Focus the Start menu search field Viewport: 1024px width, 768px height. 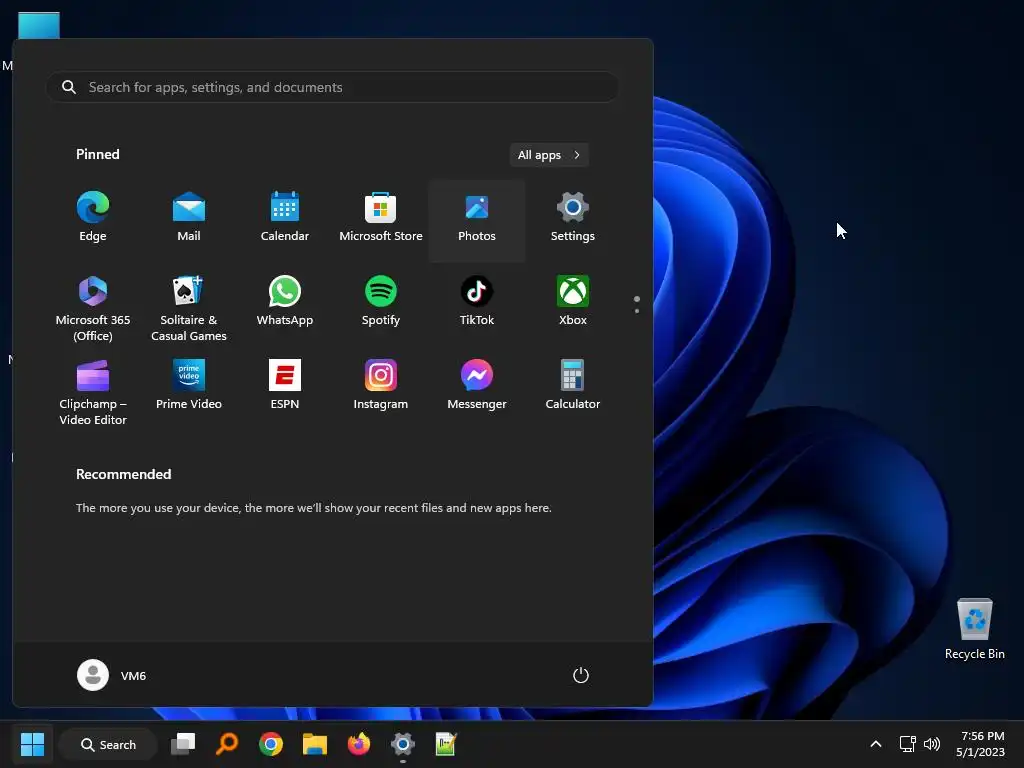[332, 87]
